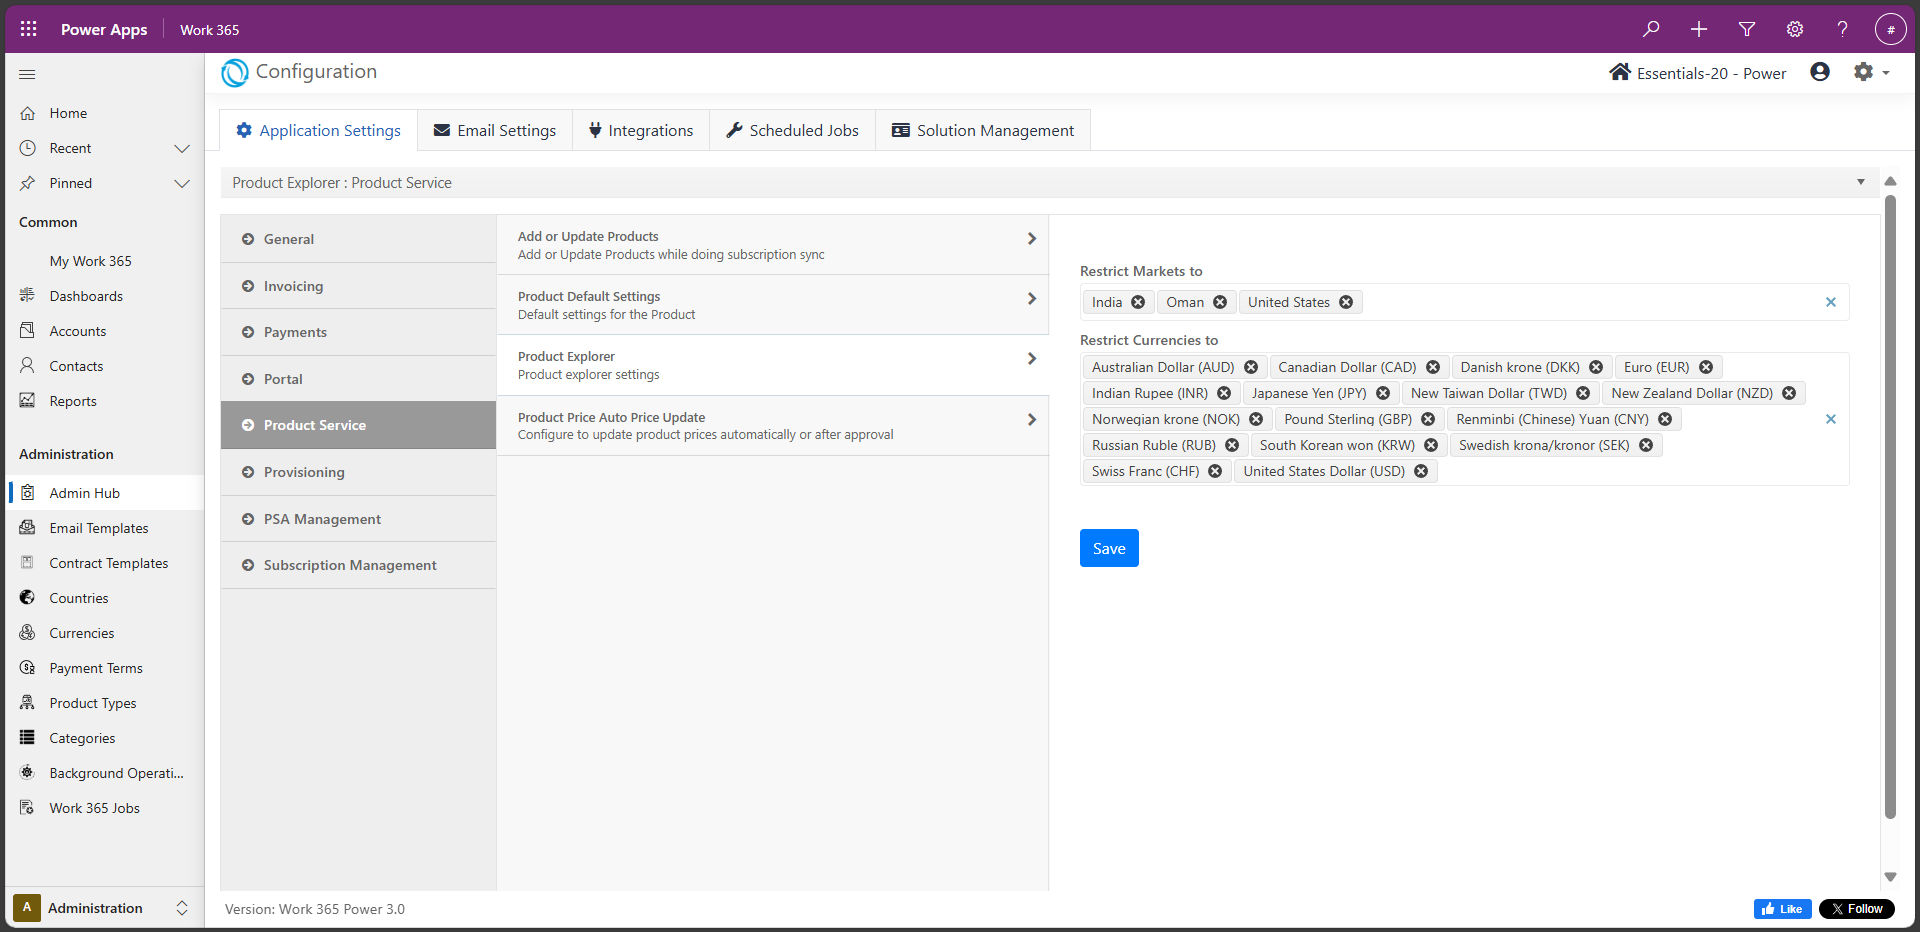Click the user profile icon near Essentials-20
The width and height of the screenshot is (1920, 932).
1820,72
